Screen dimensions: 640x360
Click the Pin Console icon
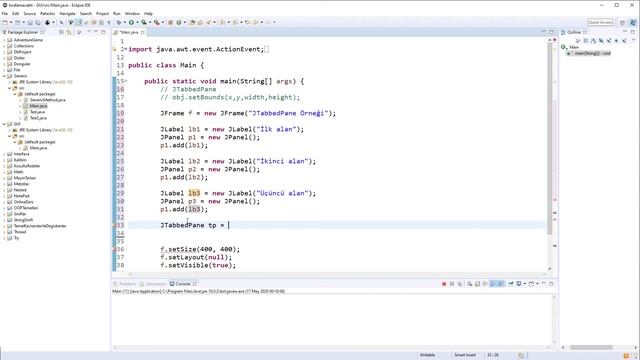tap(511, 284)
